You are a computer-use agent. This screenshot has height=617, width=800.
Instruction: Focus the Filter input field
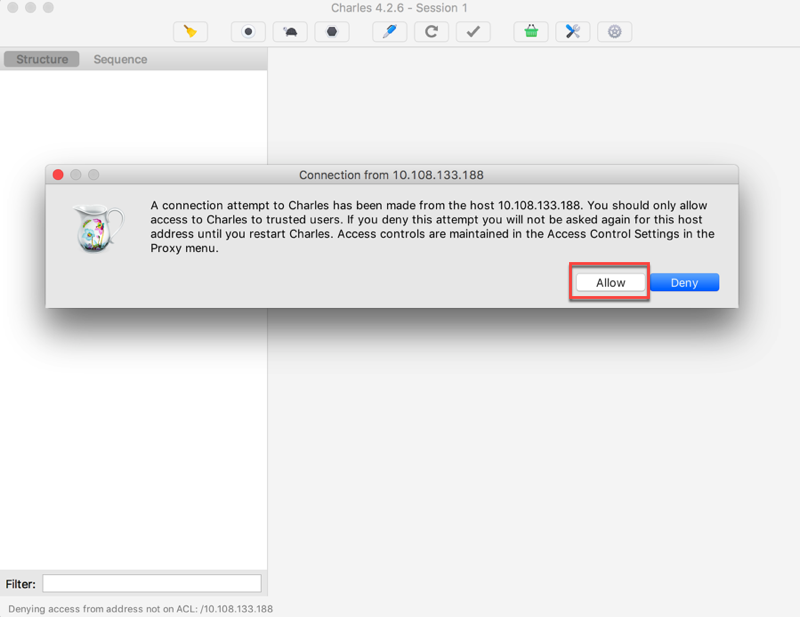[152, 583]
